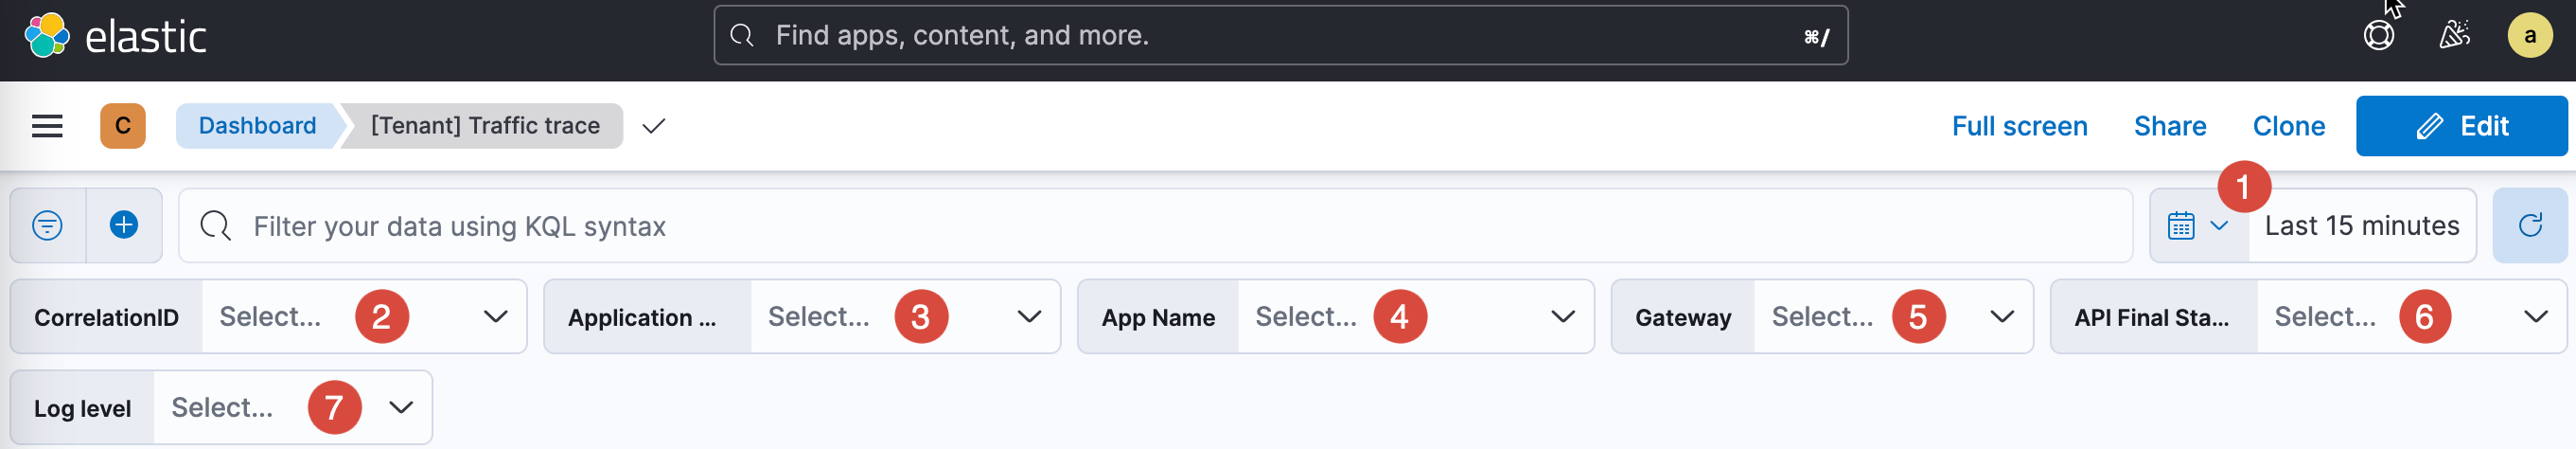This screenshot has height=449, width=2576.
Task: Click the Elastic logo
Action: tap(115, 37)
